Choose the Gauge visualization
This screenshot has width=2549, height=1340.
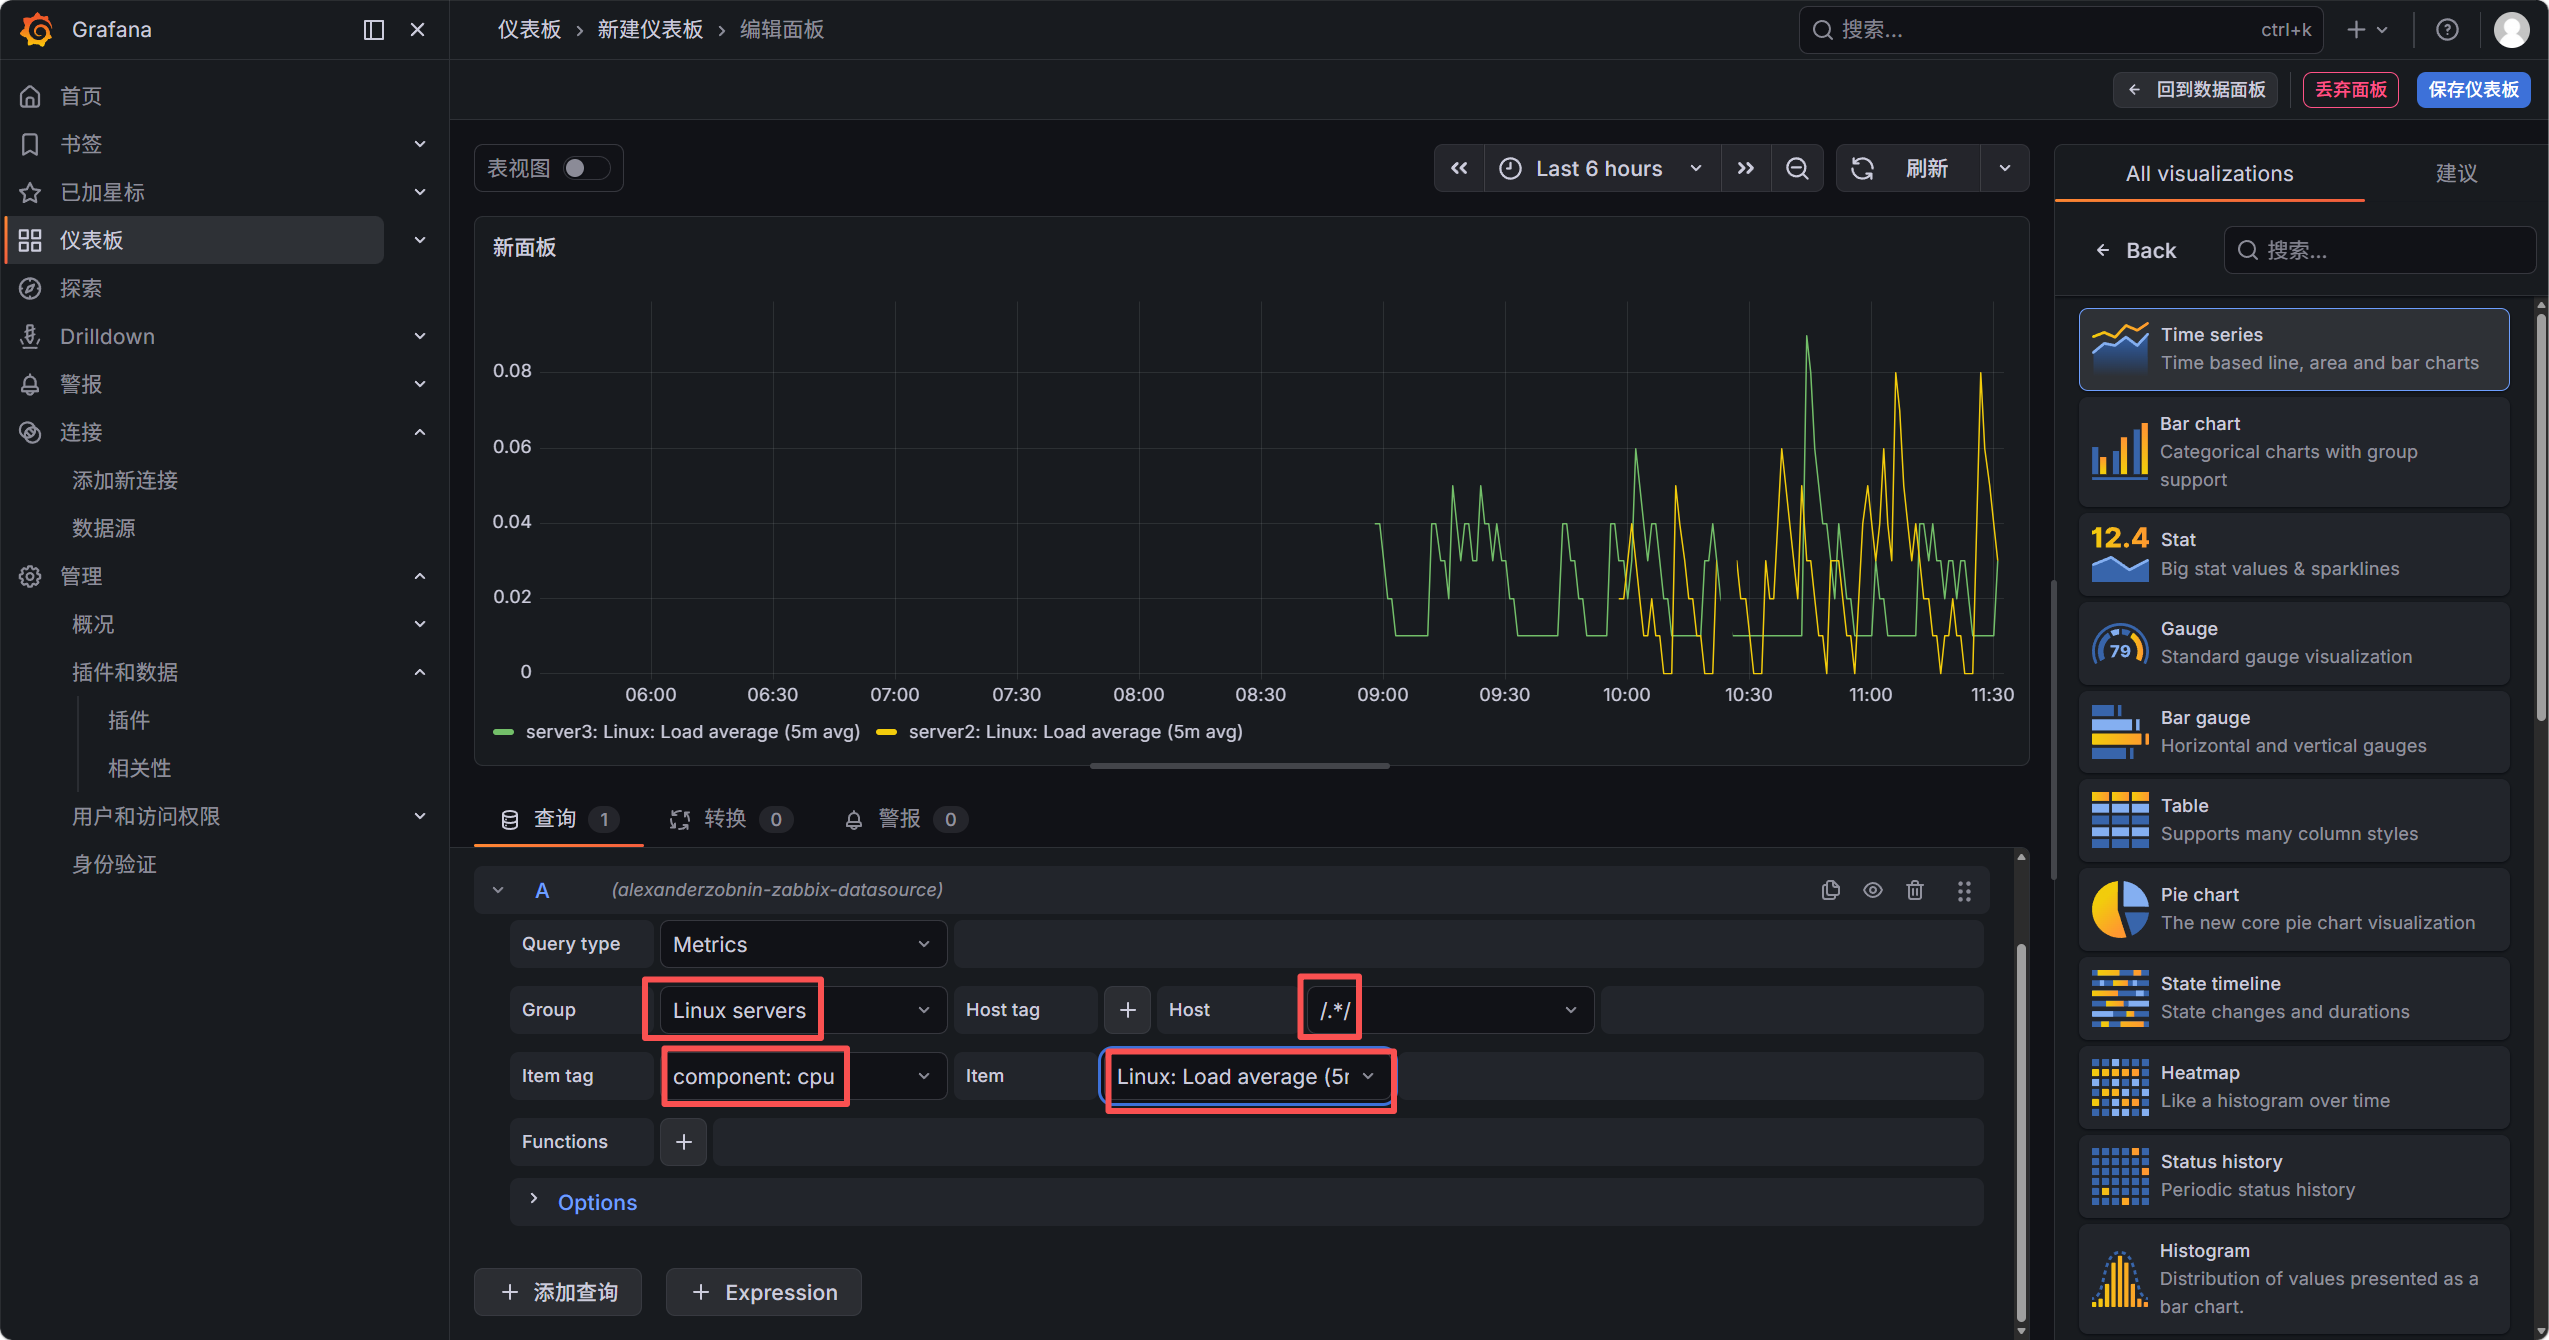[x=2294, y=643]
